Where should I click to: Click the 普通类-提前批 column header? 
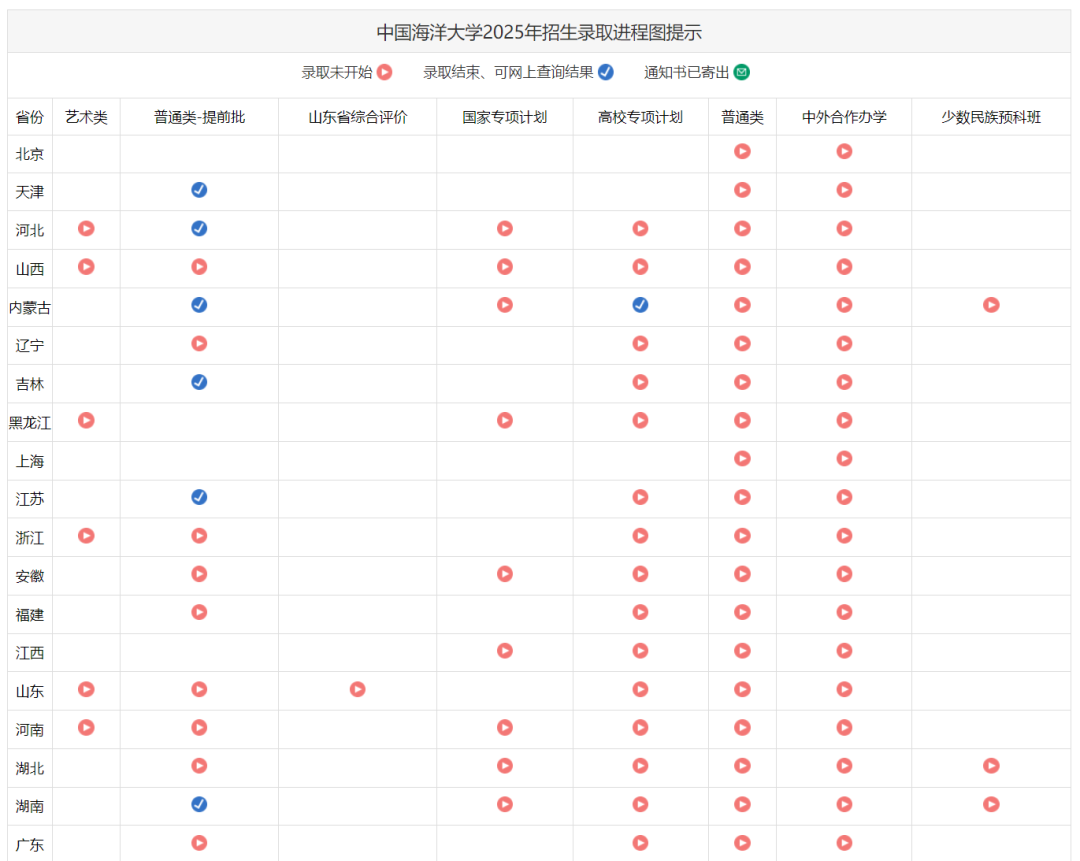point(199,118)
